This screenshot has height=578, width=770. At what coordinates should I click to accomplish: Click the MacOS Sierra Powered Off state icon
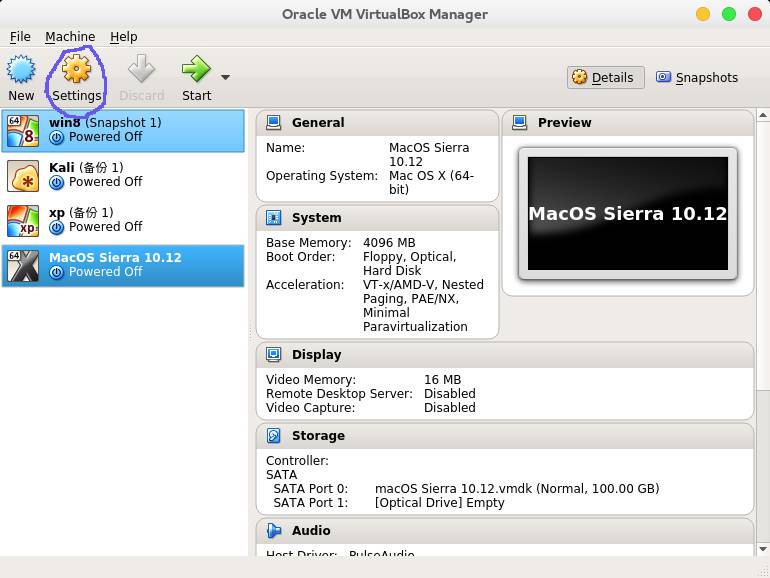tap(56, 273)
